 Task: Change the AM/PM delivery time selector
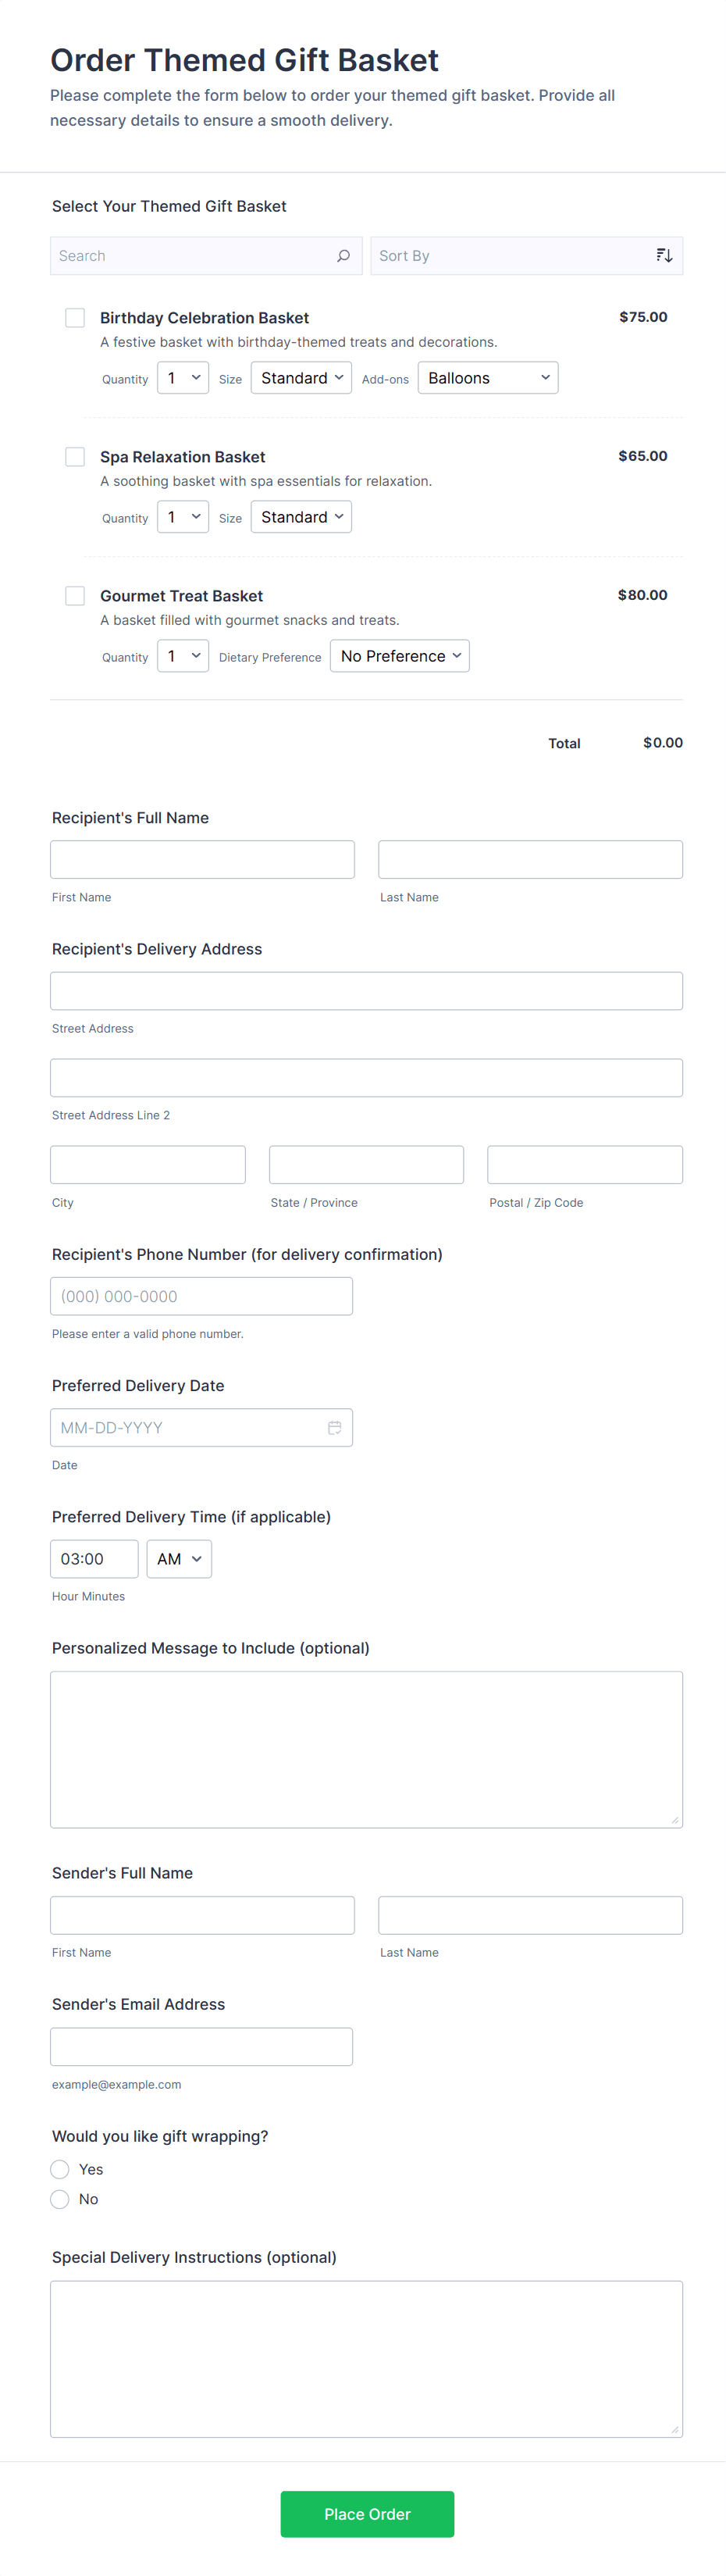pyautogui.click(x=179, y=1558)
